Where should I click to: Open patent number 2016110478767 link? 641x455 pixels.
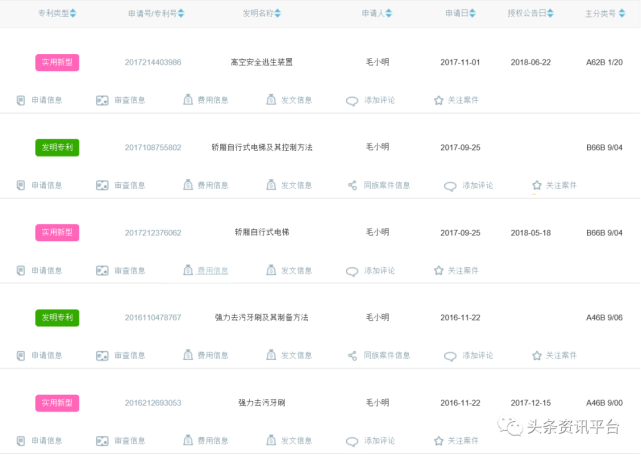point(153,317)
